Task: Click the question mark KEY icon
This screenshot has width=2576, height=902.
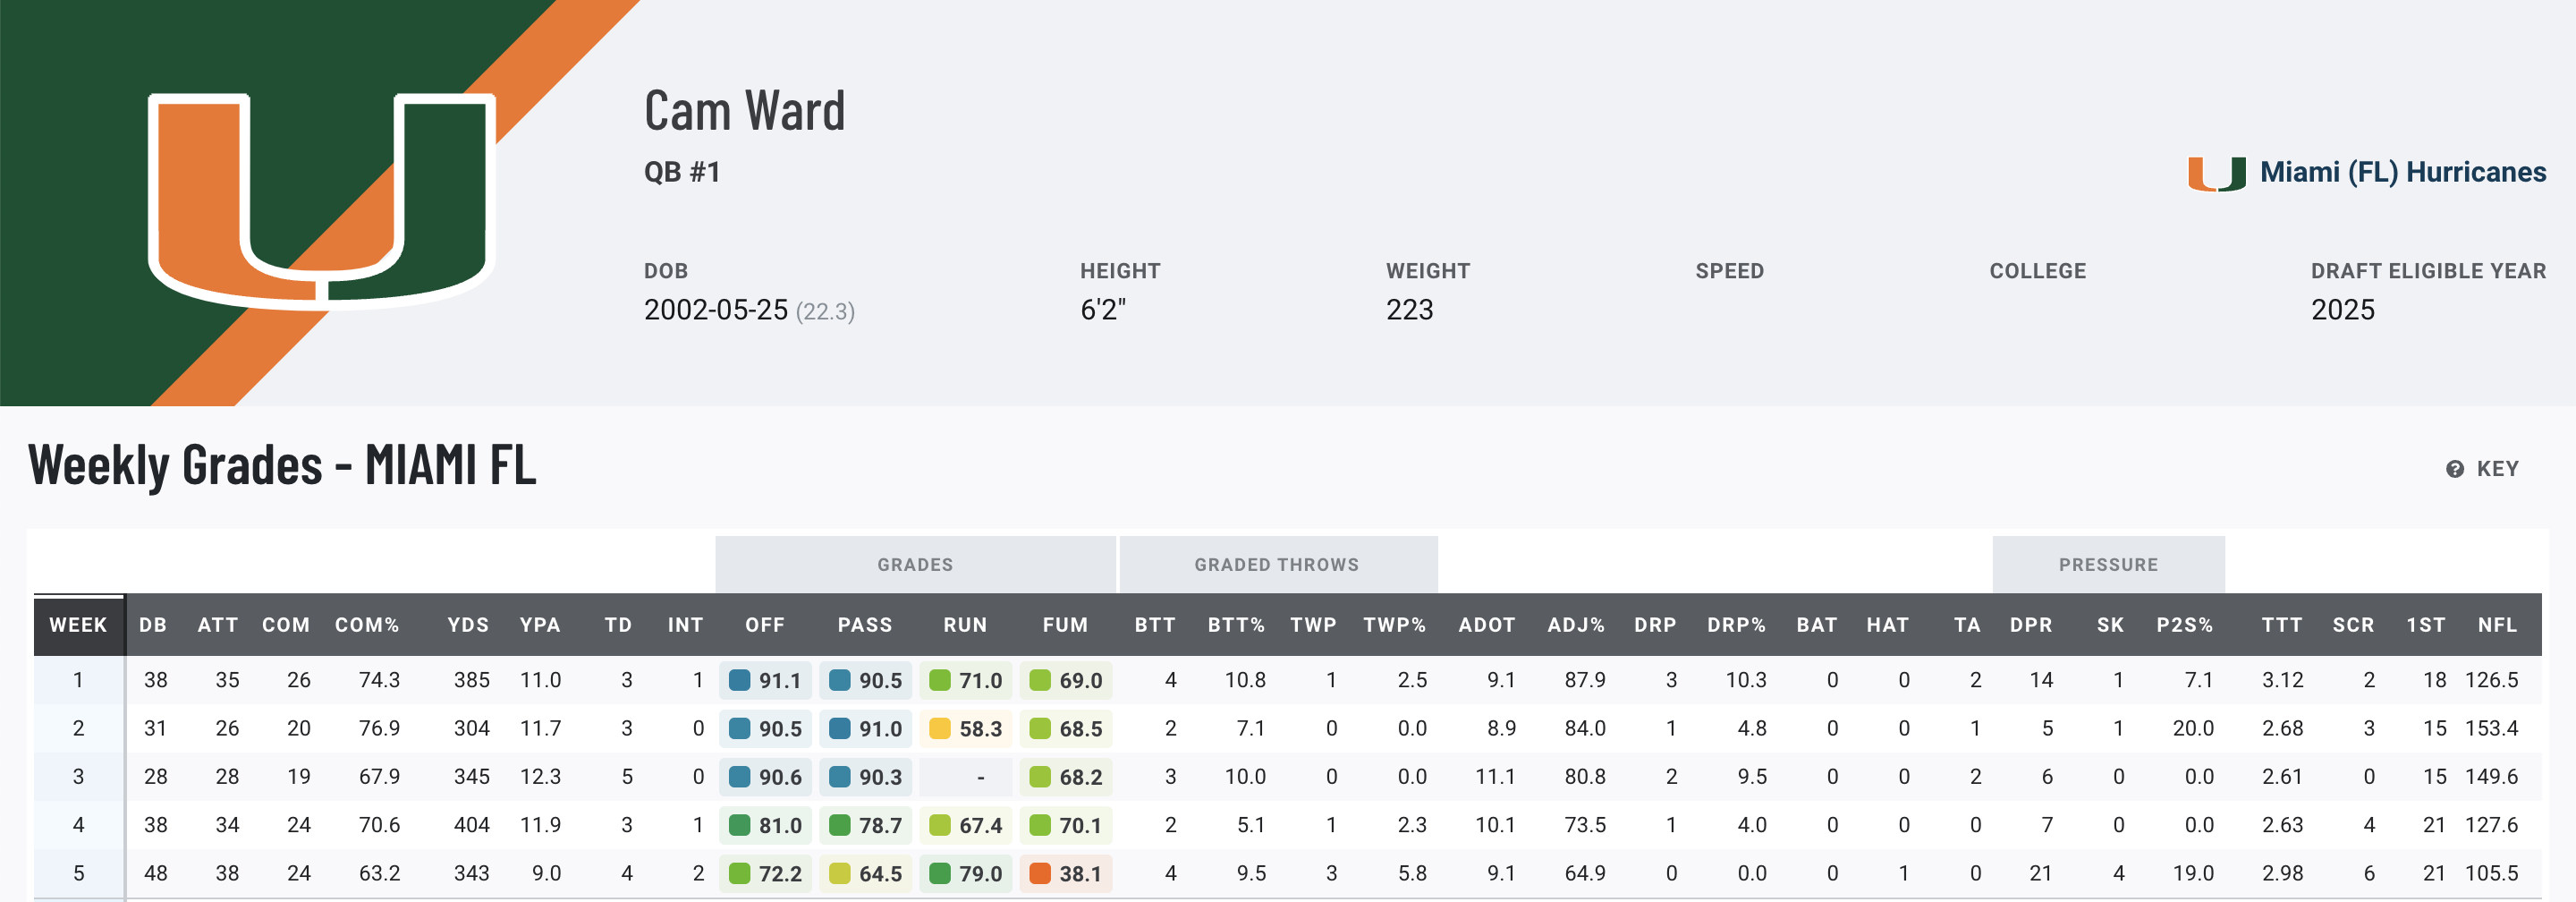Action: pos(2454,469)
